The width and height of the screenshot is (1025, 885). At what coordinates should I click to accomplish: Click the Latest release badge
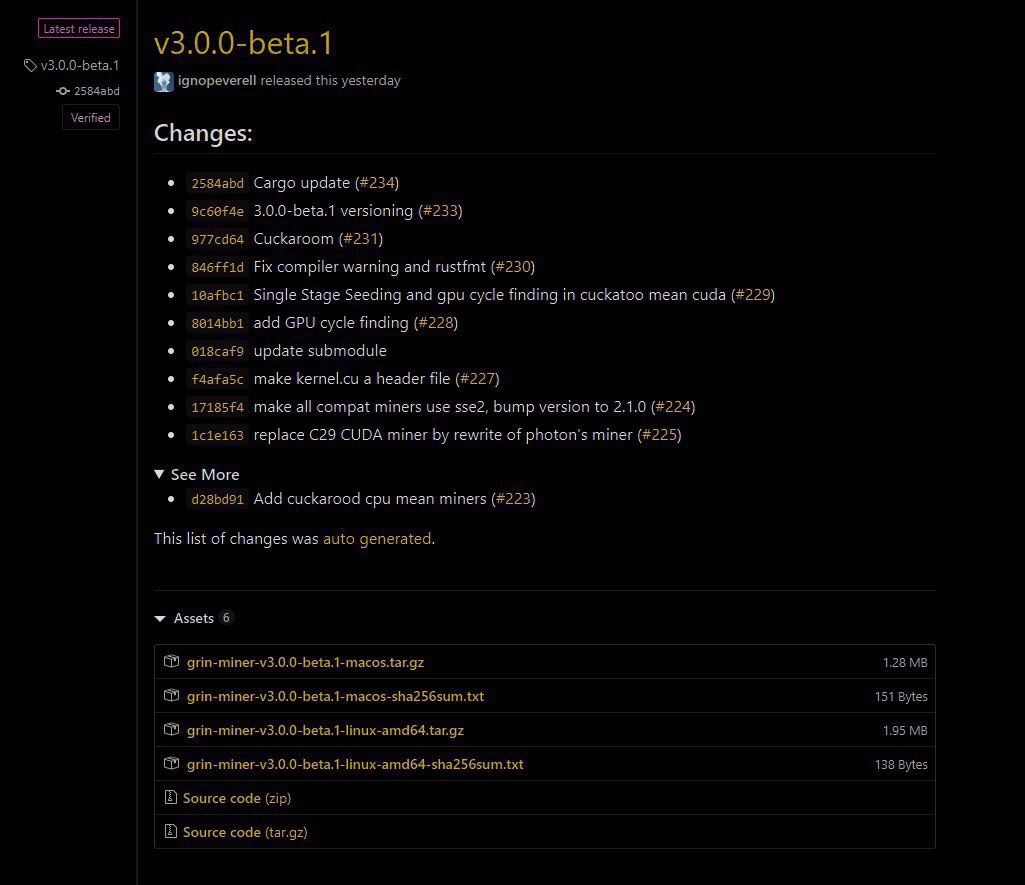tap(79, 29)
